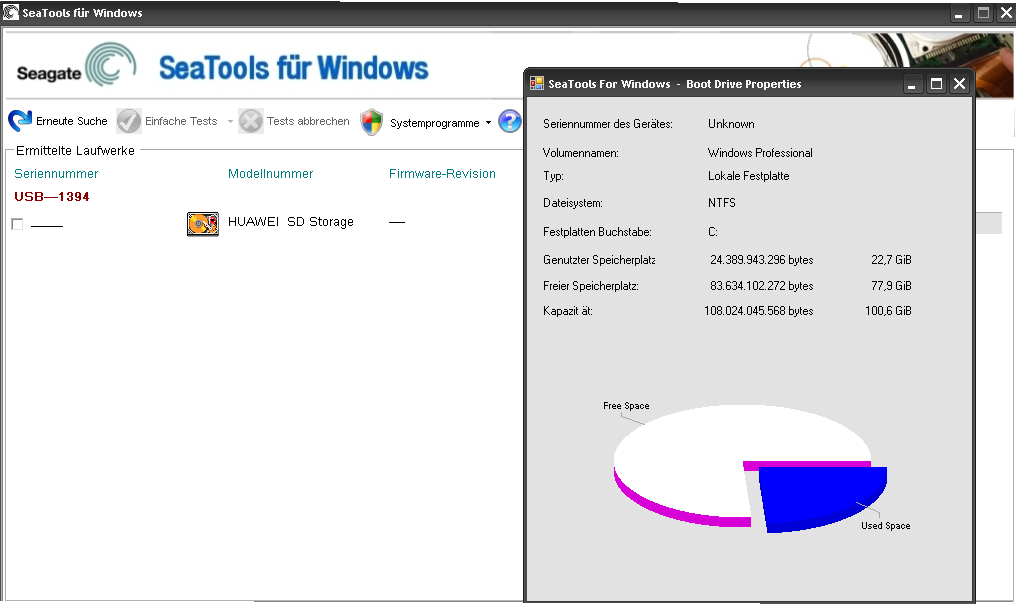Click the Einfache Tests checkmark icon
Screen dimensions: 1026x614
(x=129, y=121)
